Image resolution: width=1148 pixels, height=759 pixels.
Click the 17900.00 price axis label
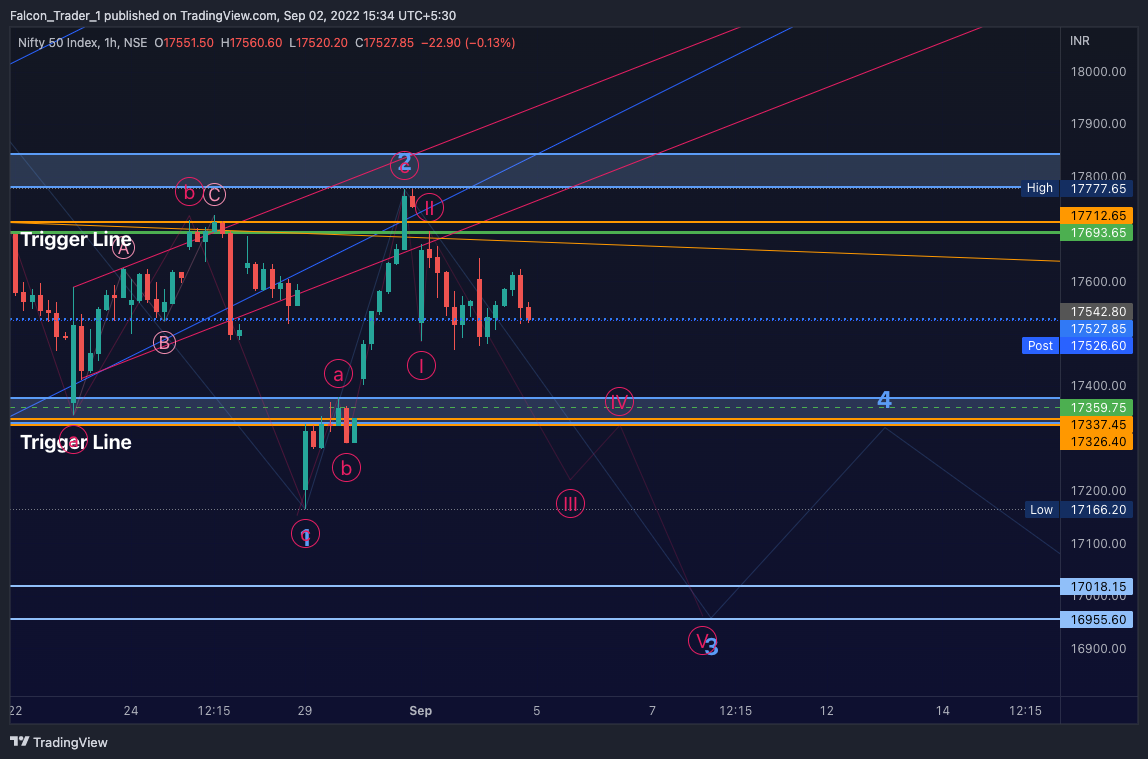click(1098, 124)
